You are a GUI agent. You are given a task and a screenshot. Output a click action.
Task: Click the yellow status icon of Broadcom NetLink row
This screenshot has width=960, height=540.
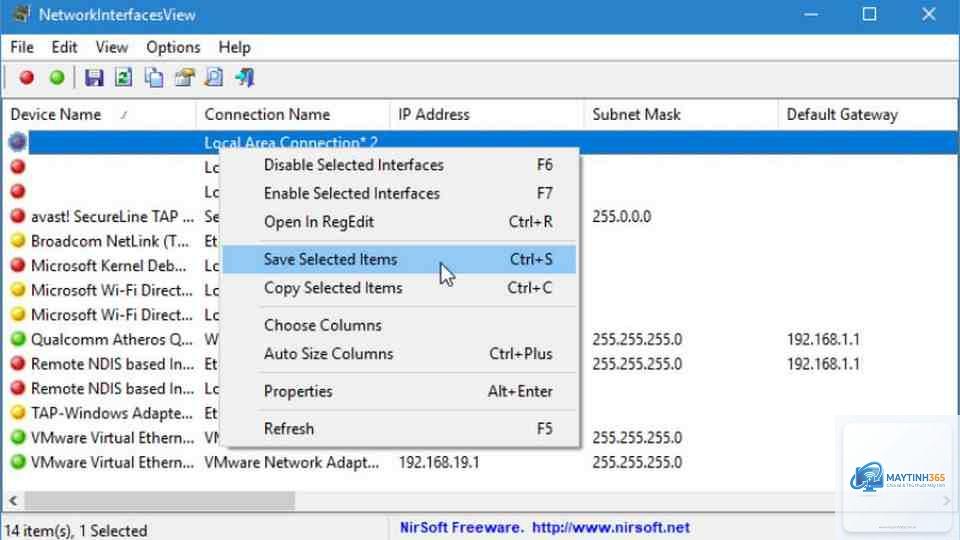pos(18,241)
